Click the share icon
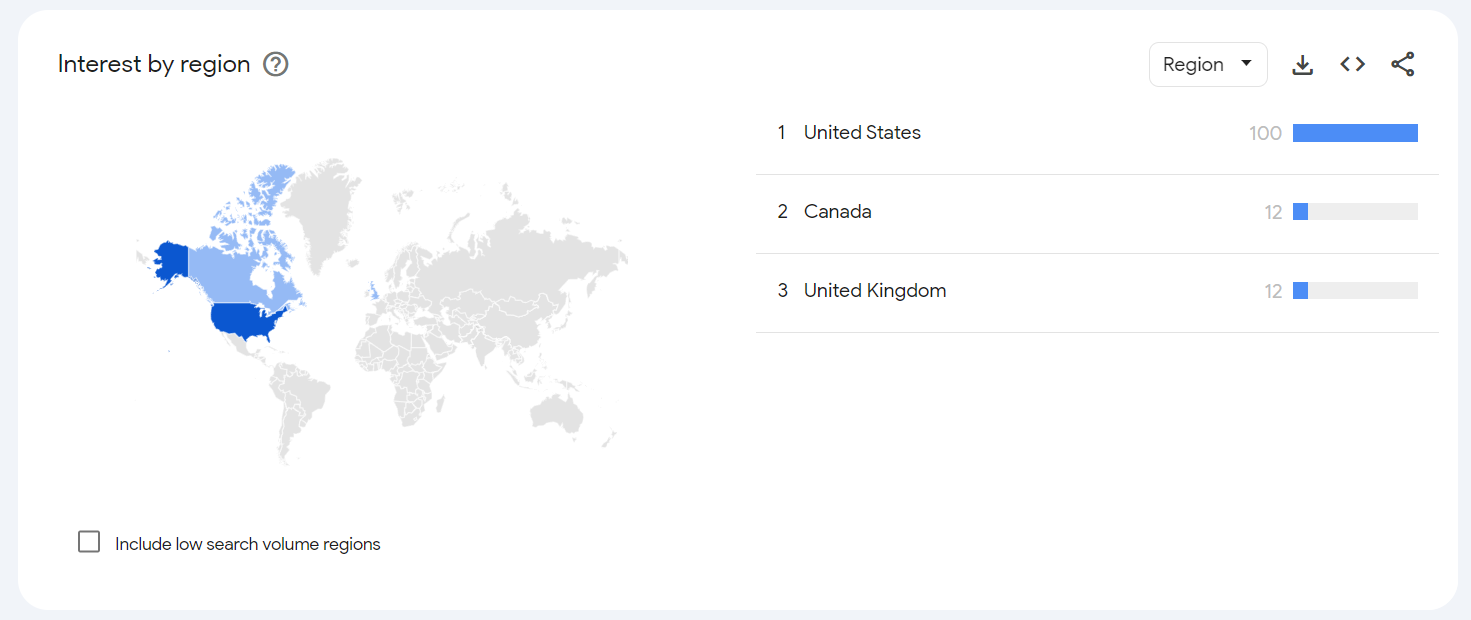Screen dimensions: 1471x620 point(1403,65)
